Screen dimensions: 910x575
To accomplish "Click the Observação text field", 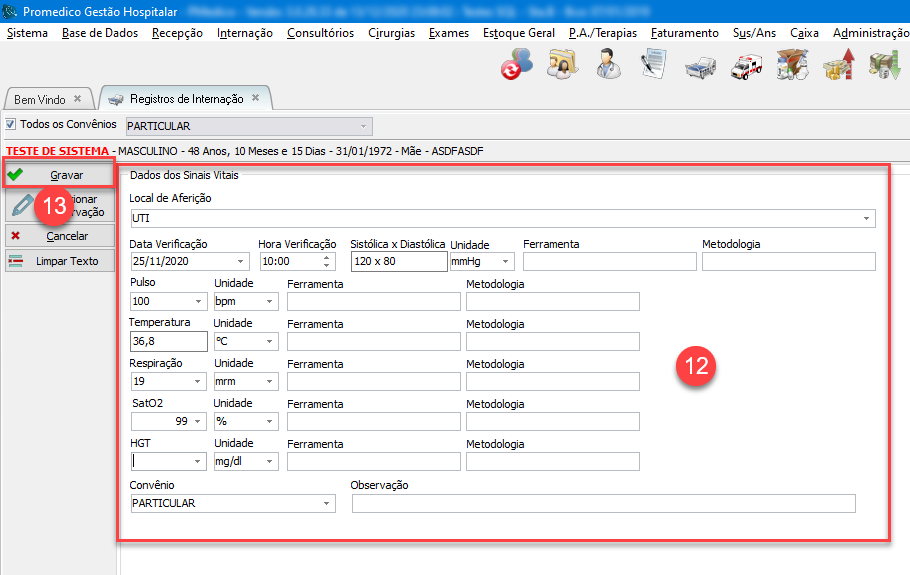I will [x=603, y=503].
